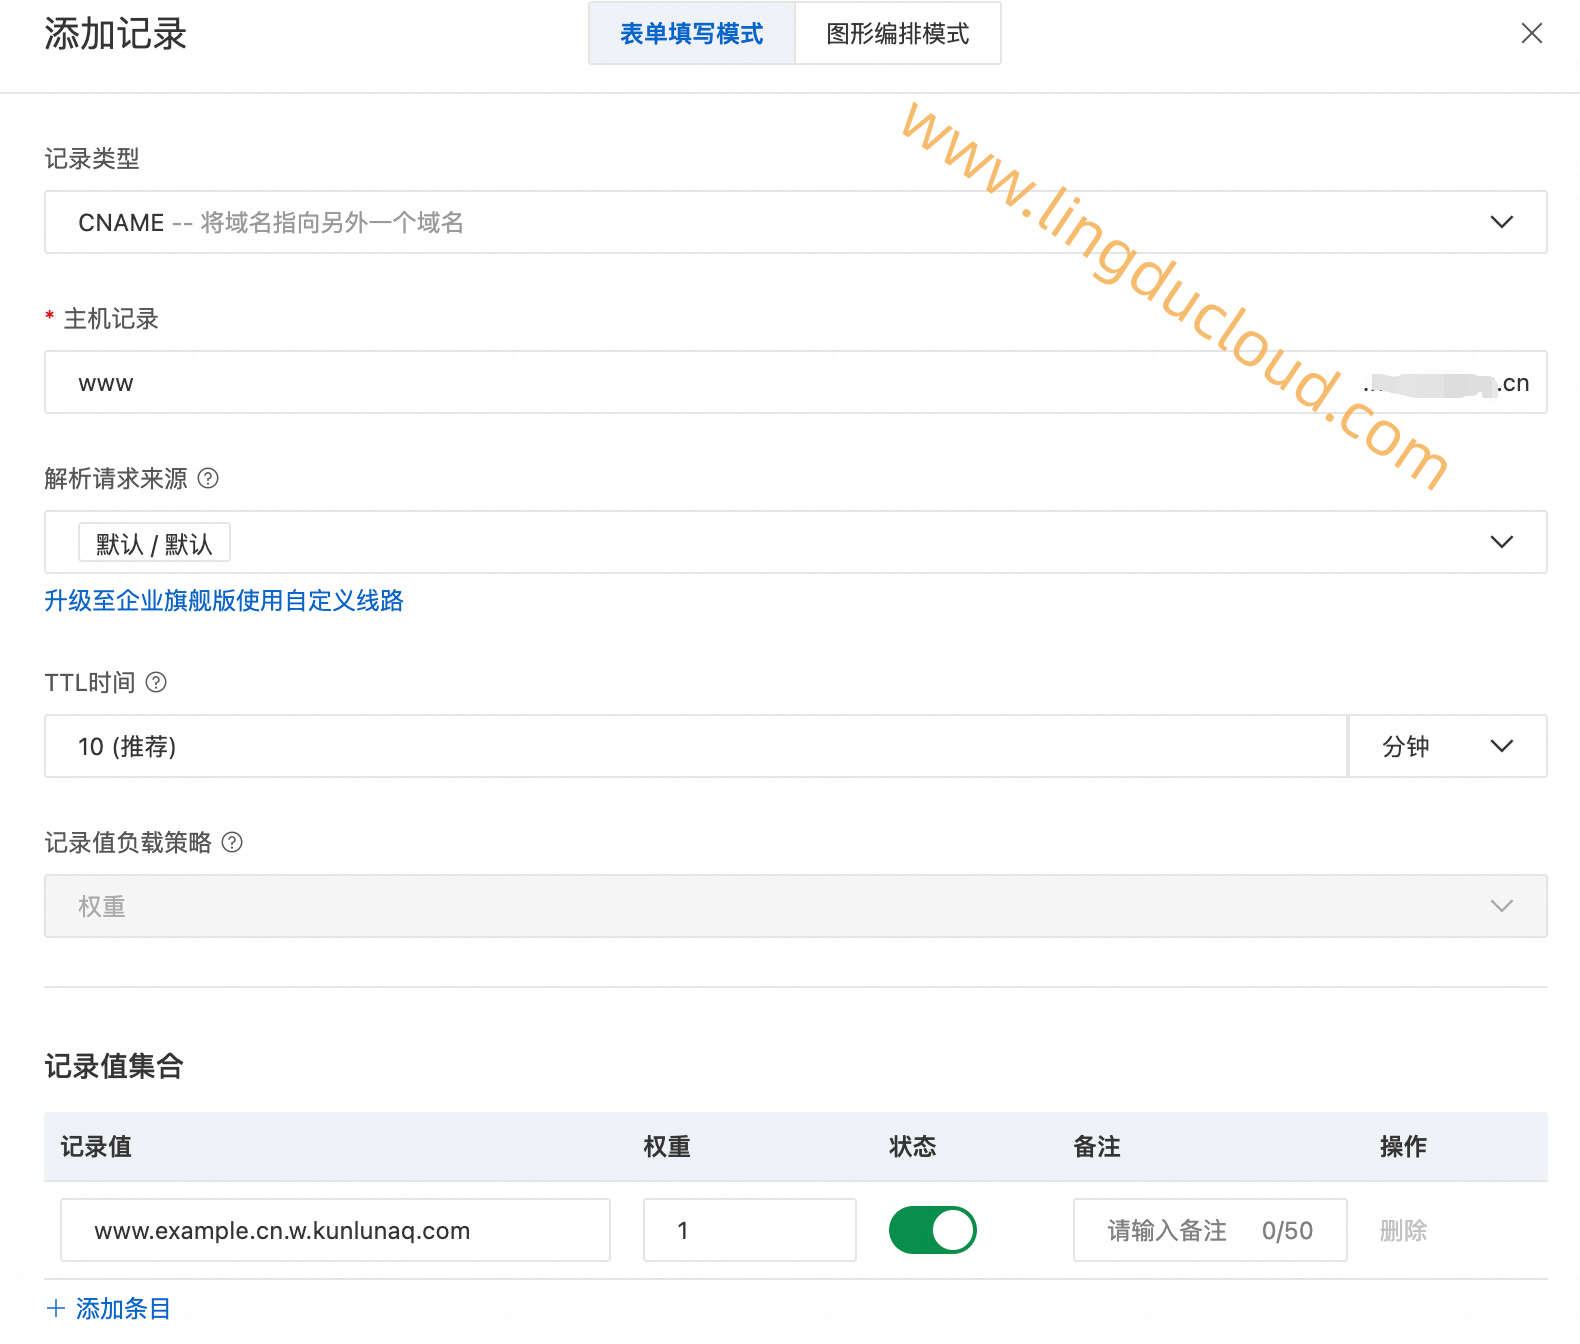Click the 记录值 field with kunlunaq.com
This screenshot has height=1344, width=1580.
[x=335, y=1230]
